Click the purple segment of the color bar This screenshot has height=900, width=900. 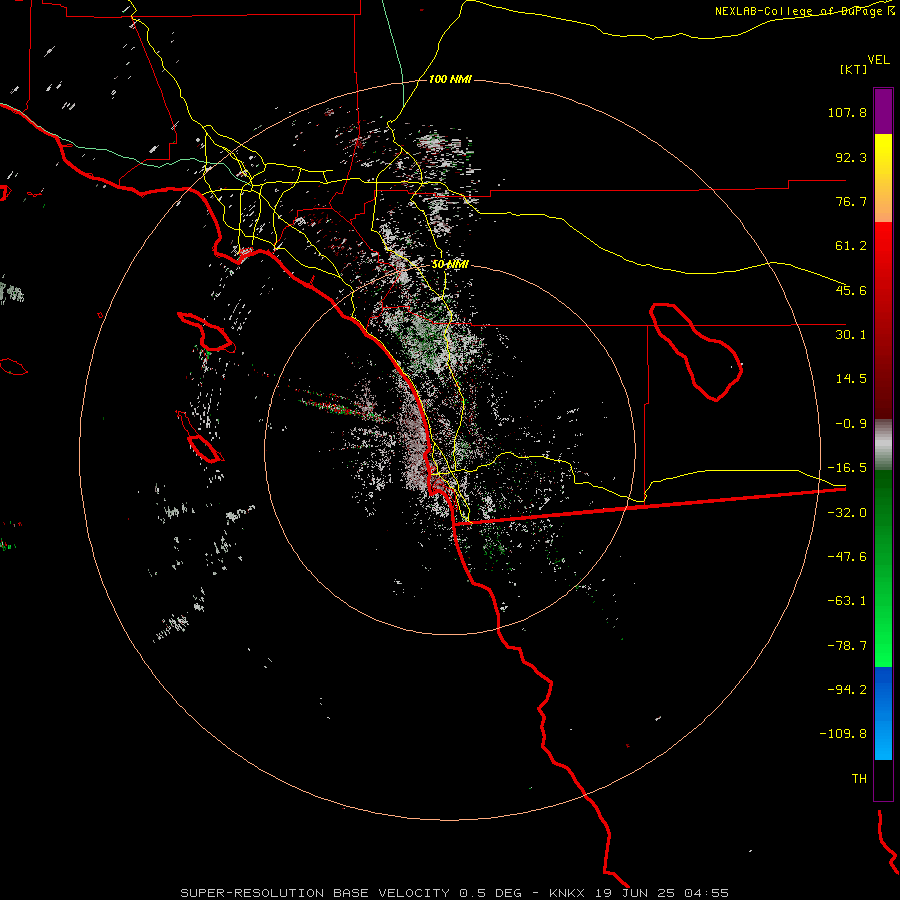pos(883,111)
